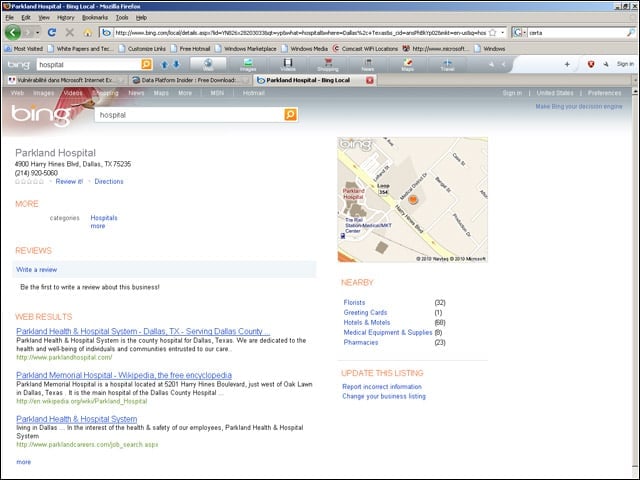Go back with the green Back arrow
This screenshot has height=480, width=640.
pos(13,32)
